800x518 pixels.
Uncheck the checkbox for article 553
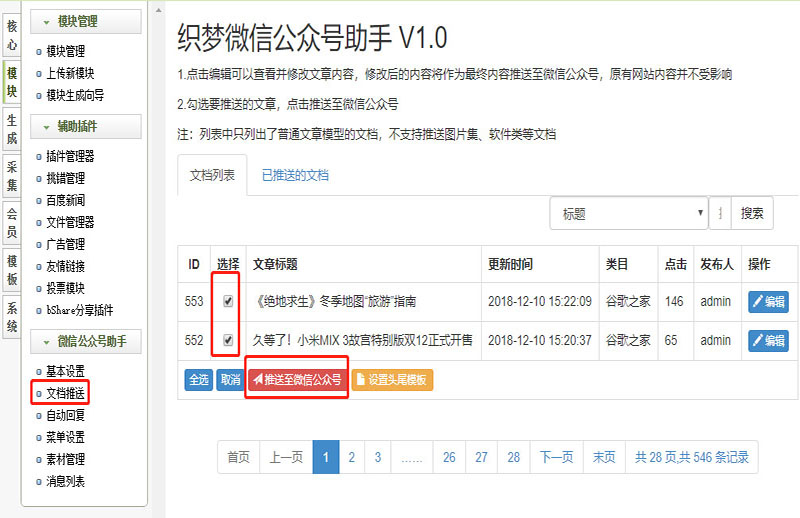(228, 301)
